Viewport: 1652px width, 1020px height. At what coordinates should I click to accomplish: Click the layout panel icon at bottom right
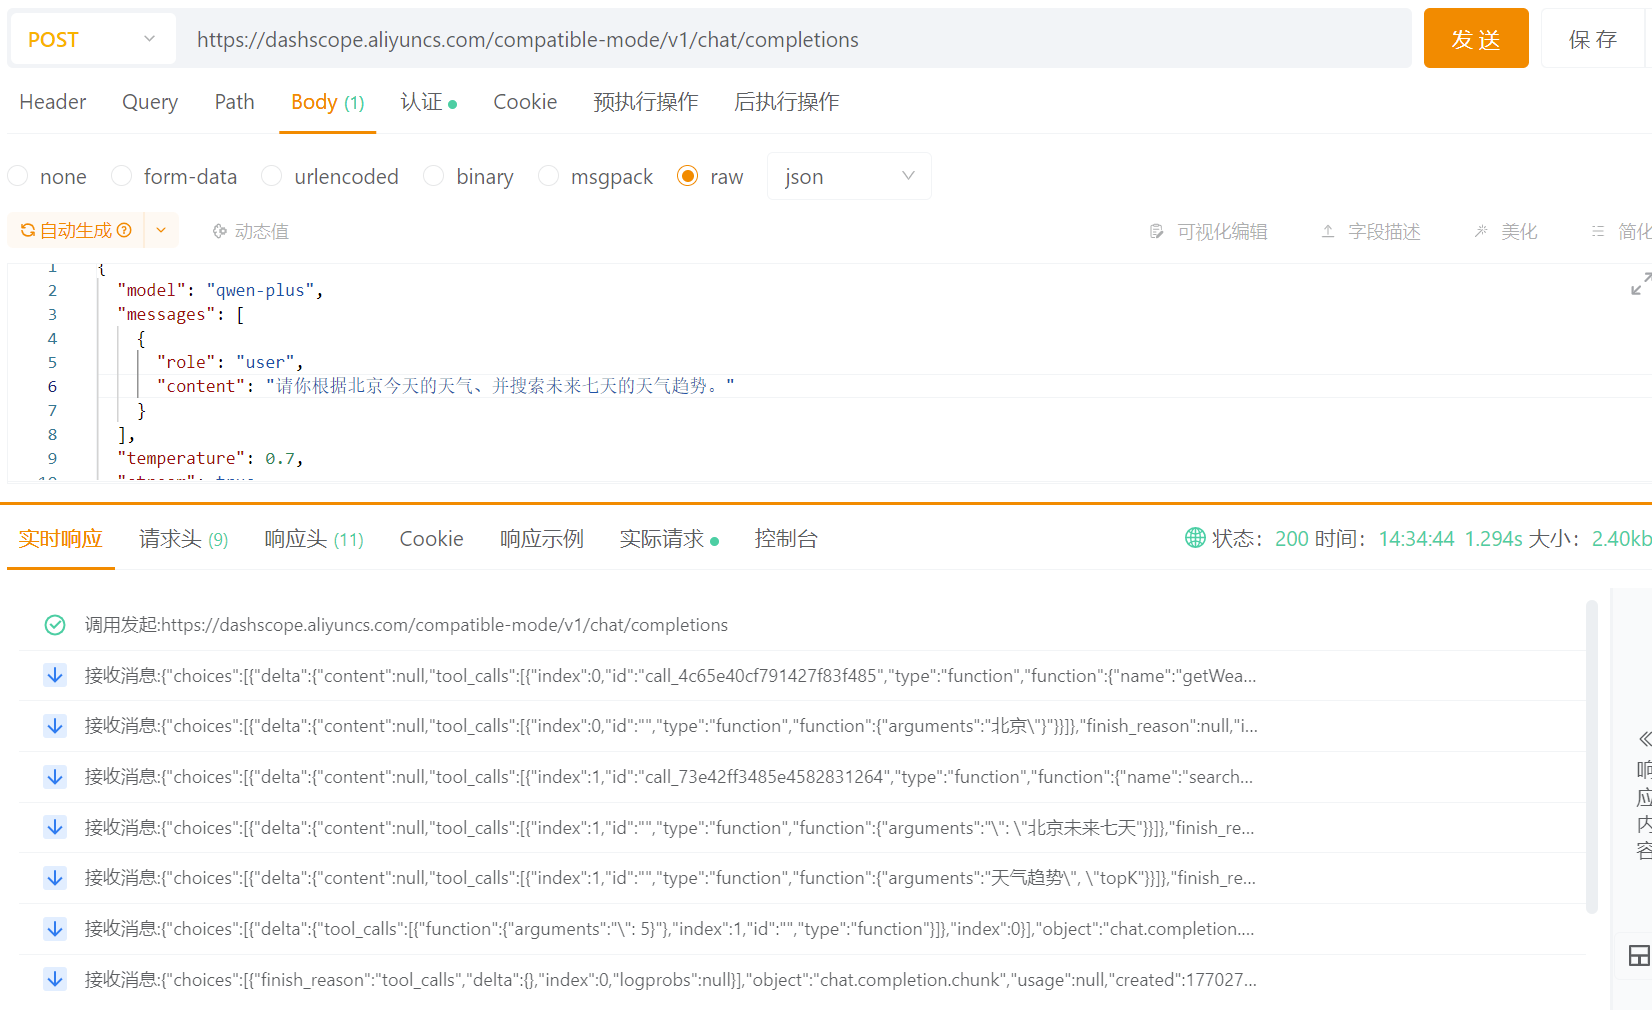tap(1639, 956)
